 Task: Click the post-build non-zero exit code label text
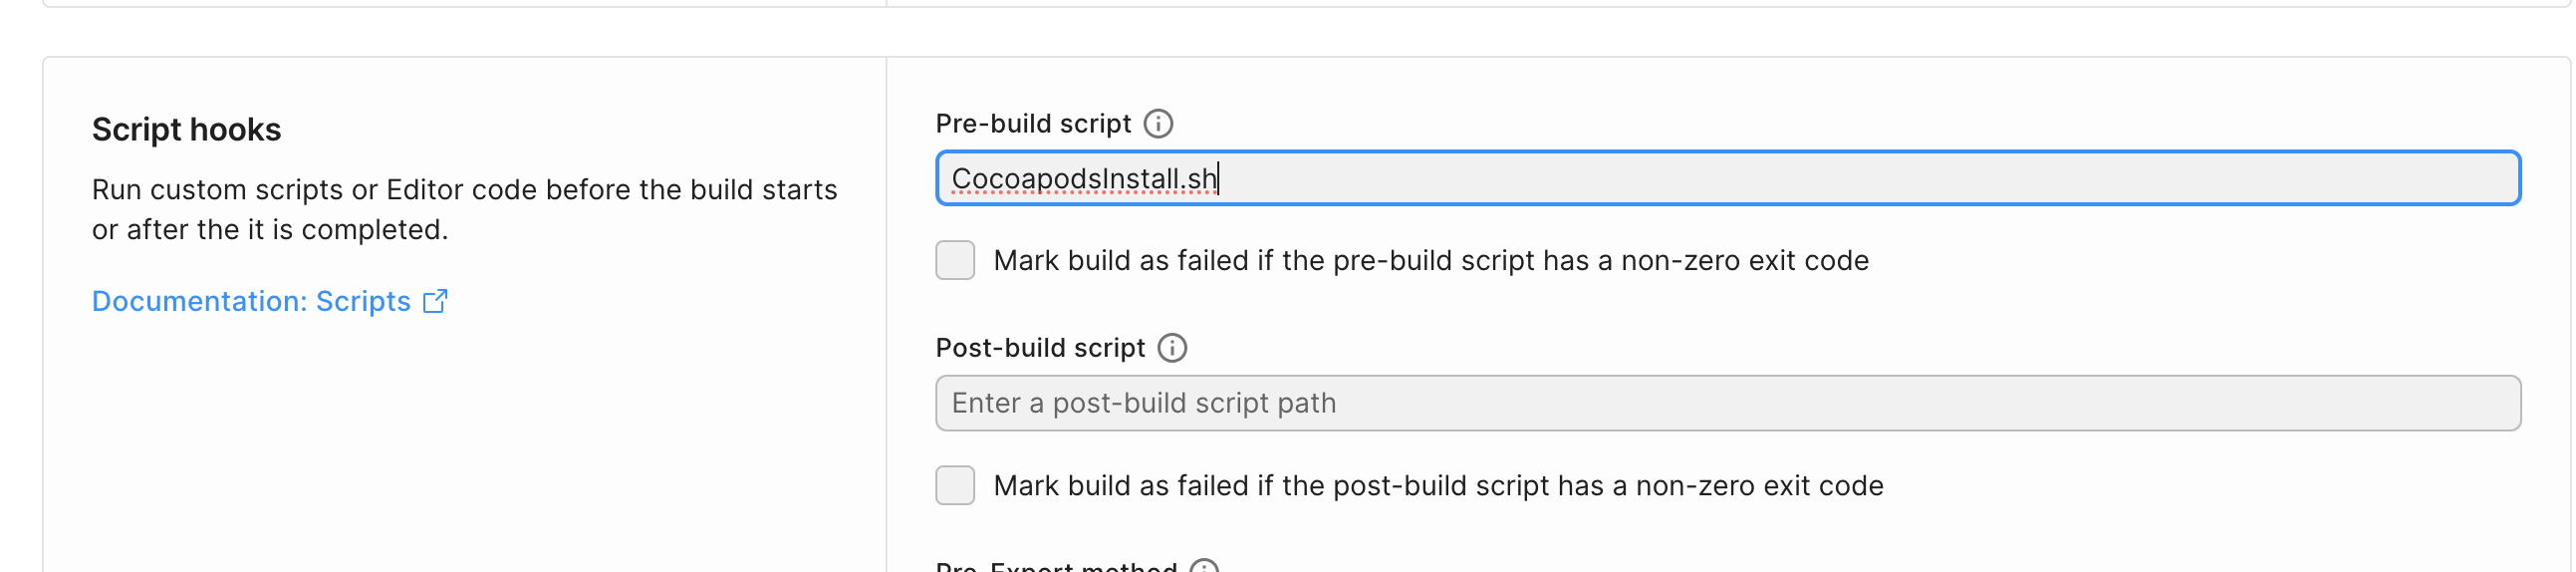tap(1438, 486)
